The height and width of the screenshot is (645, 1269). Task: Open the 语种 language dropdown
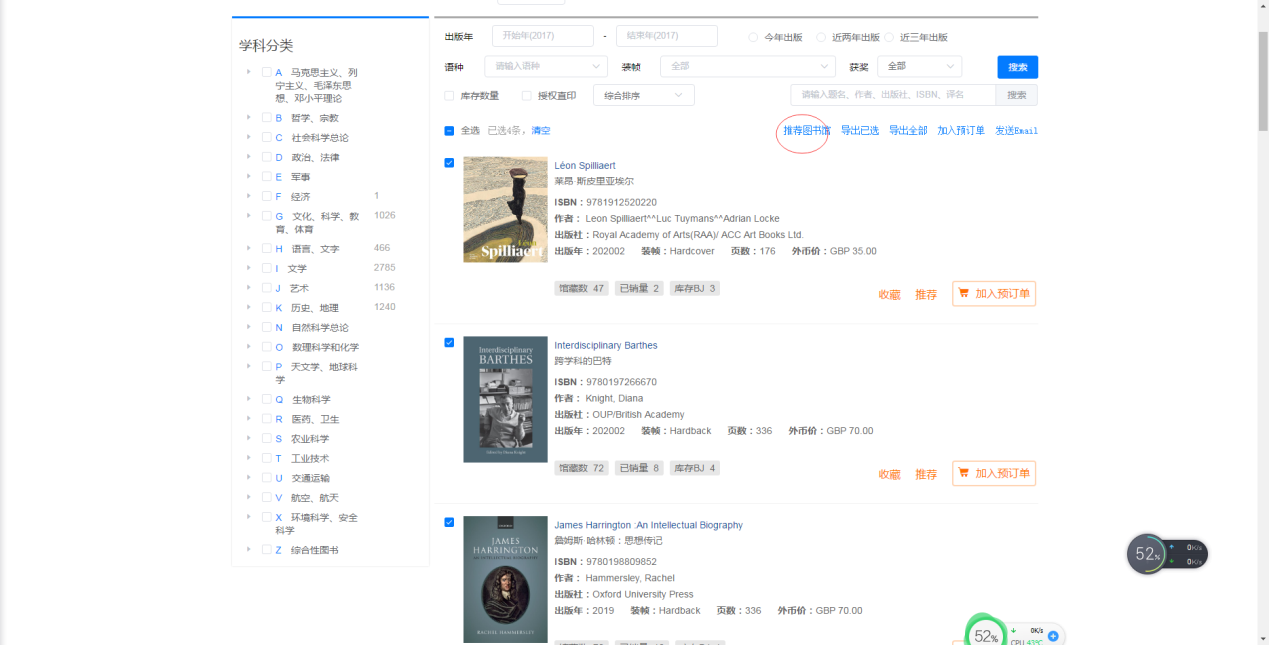click(545, 66)
